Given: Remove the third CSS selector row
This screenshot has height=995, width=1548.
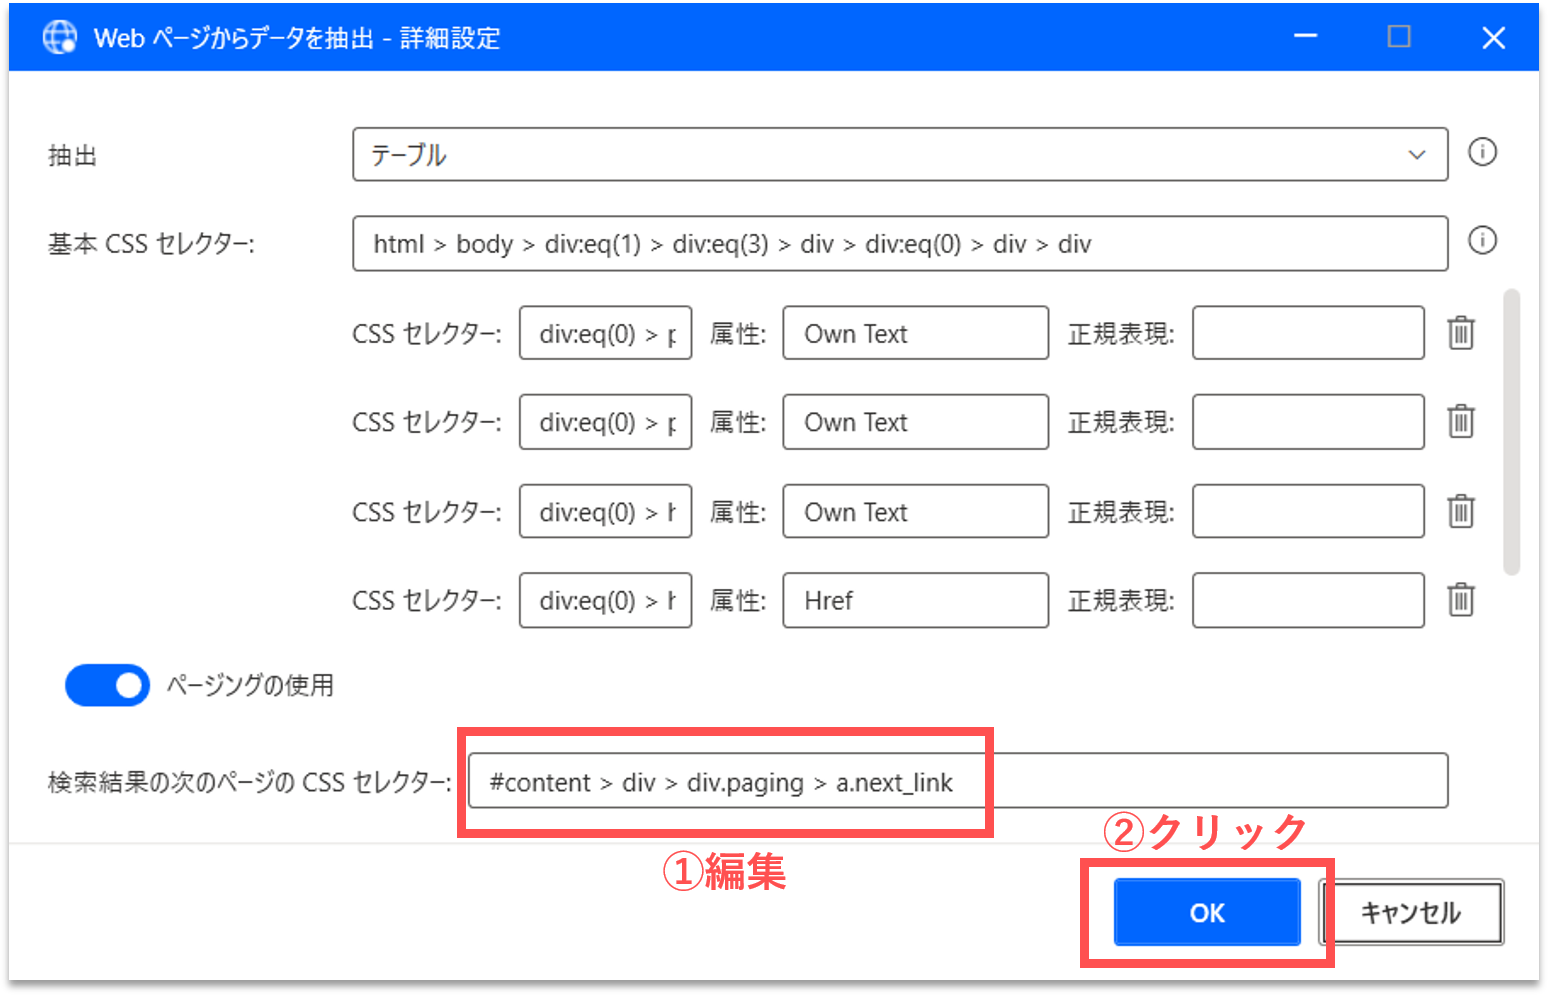Looking at the screenshot, I should click(x=1461, y=511).
